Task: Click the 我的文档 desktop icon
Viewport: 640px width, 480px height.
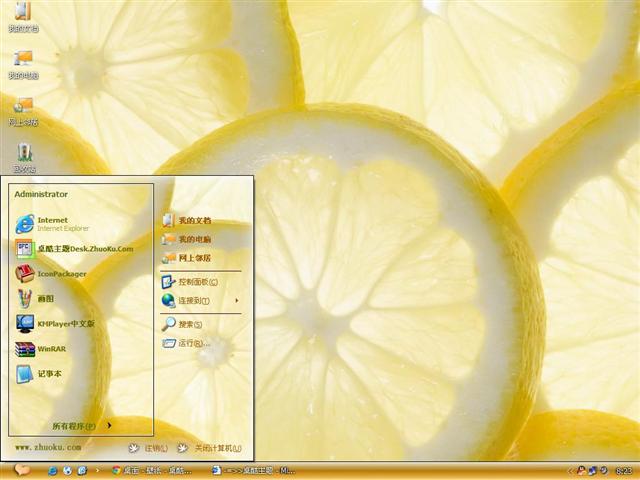Action: pyautogui.click(x=23, y=17)
